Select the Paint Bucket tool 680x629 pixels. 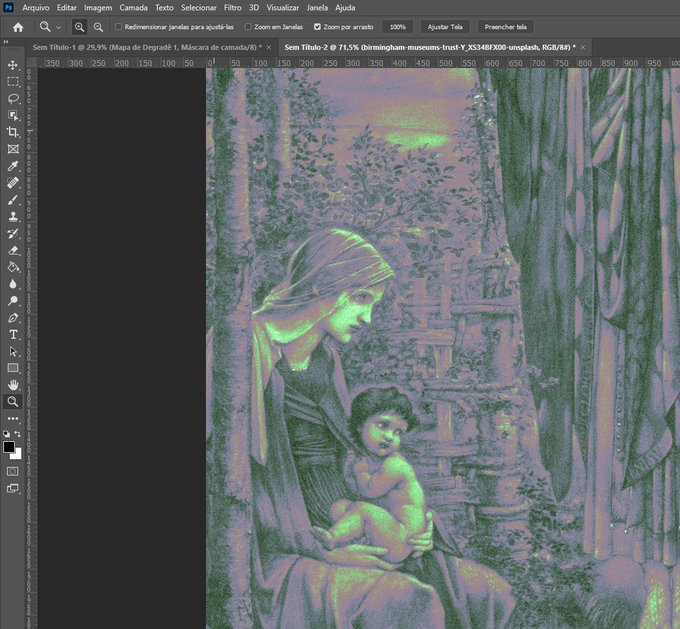tap(13, 267)
